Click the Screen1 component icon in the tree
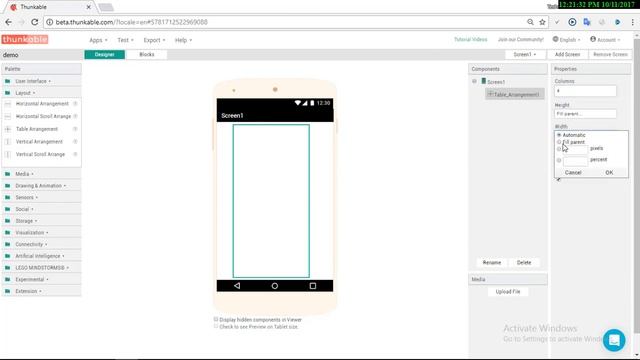This screenshot has height=360, width=640. (484, 81)
